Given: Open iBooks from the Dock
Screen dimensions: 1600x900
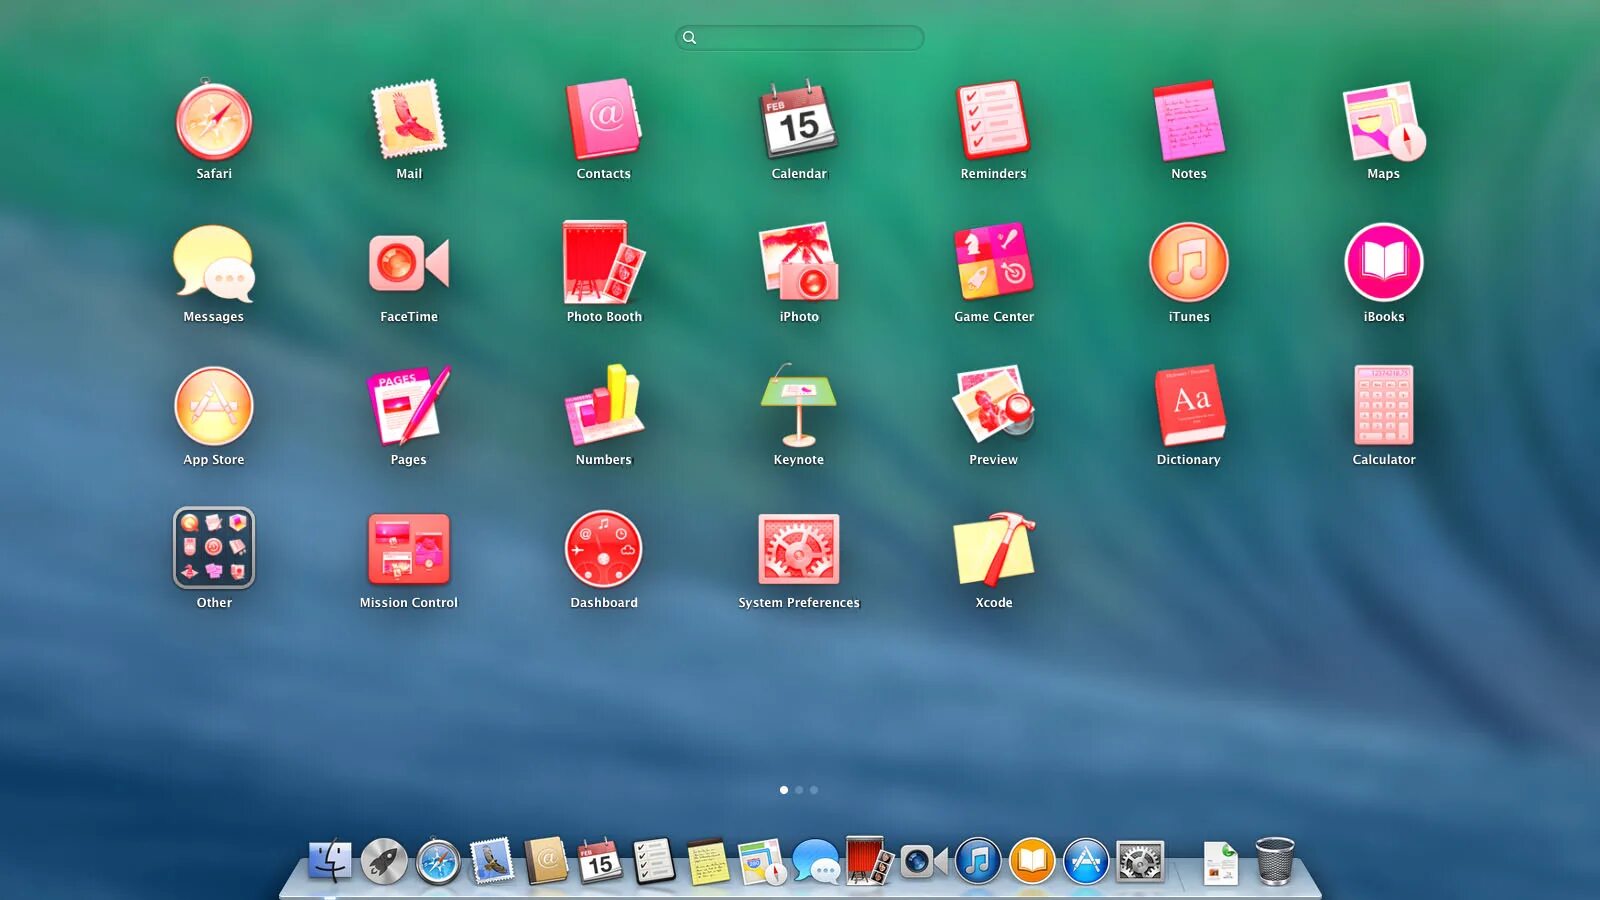Looking at the screenshot, I should 1032,861.
